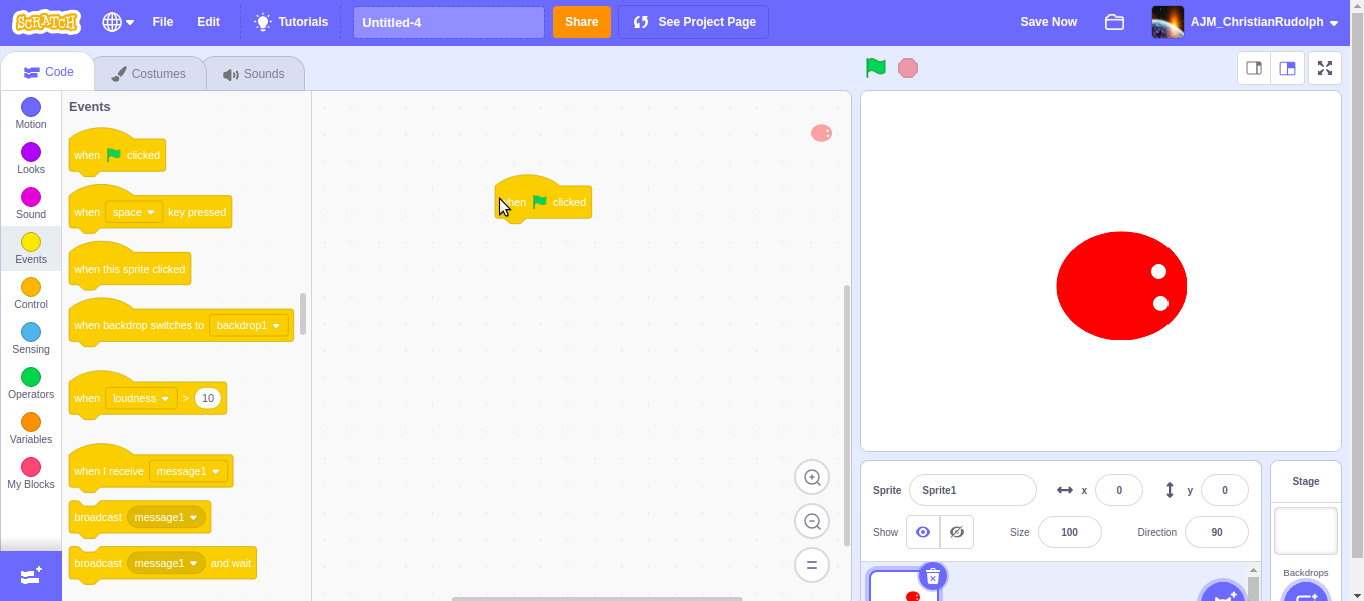Image resolution: width=1364 pixels, height=601 pixels.
Task: Open the backdrop1 dropdown in the switch block
Action: point(248,325)
